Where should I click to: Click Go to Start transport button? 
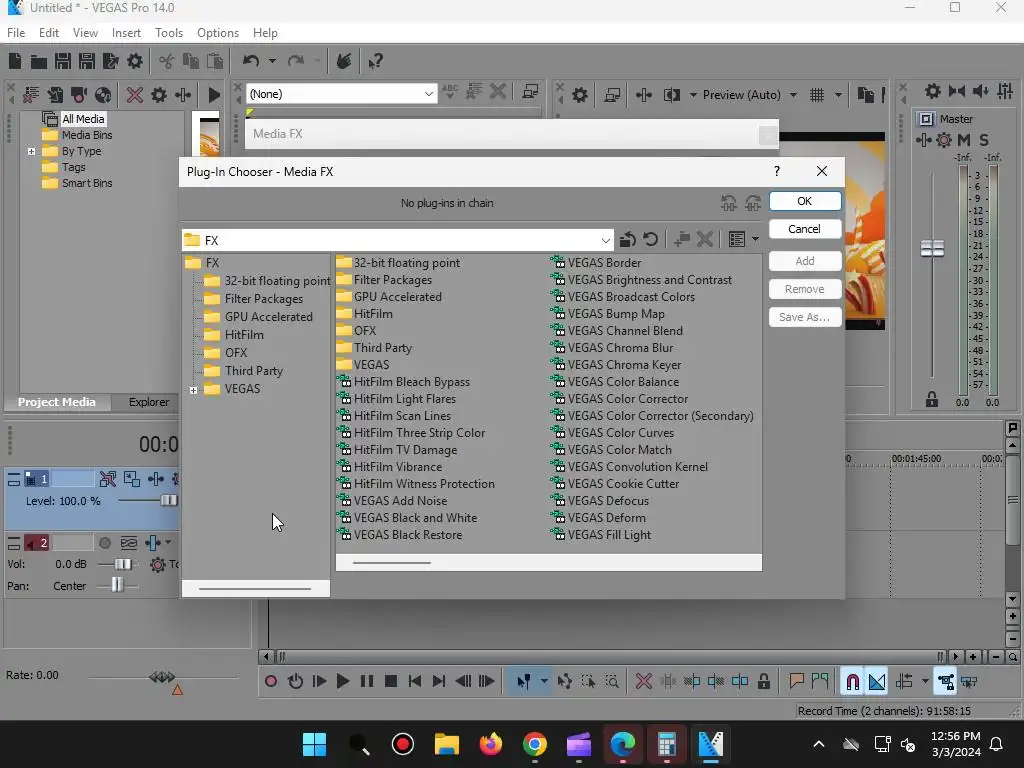click(414, 682)
